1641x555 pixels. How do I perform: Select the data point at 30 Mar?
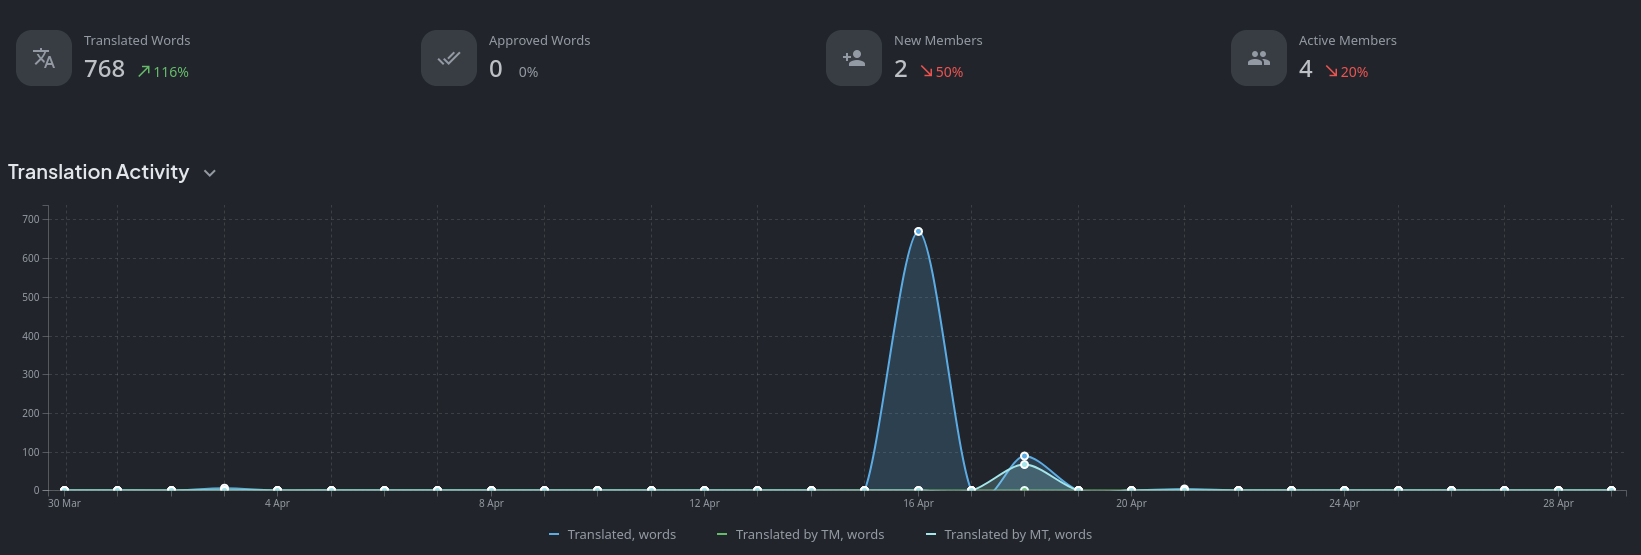(x=64, y=490)
